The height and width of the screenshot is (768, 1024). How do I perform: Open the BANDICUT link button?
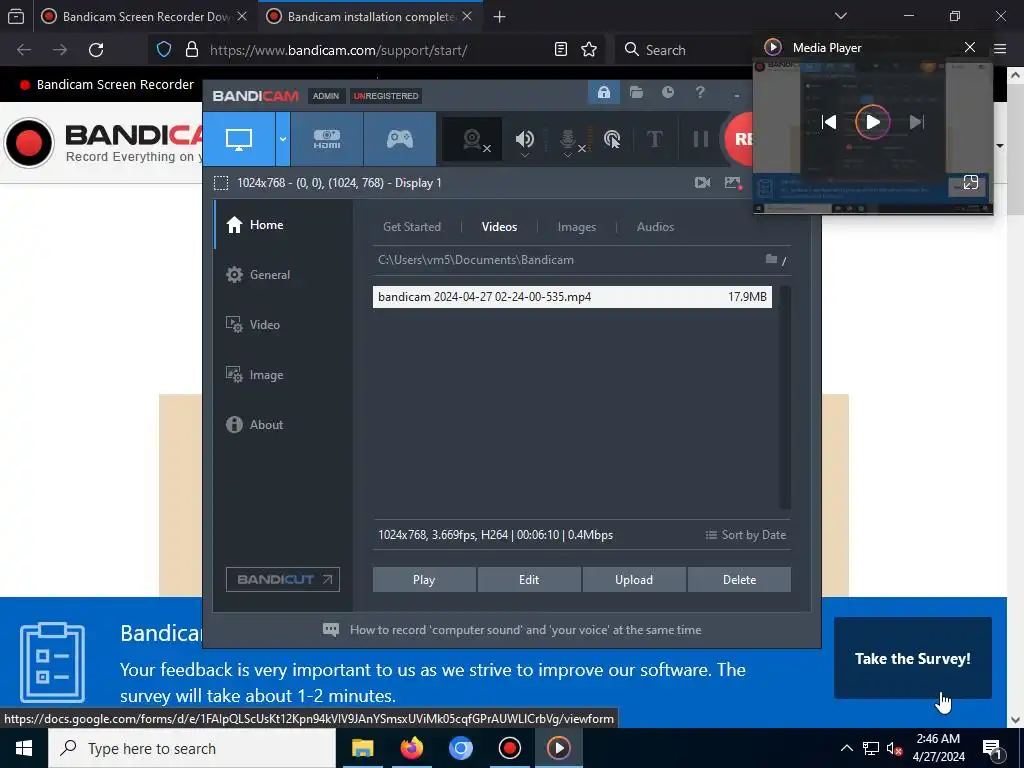283,579
